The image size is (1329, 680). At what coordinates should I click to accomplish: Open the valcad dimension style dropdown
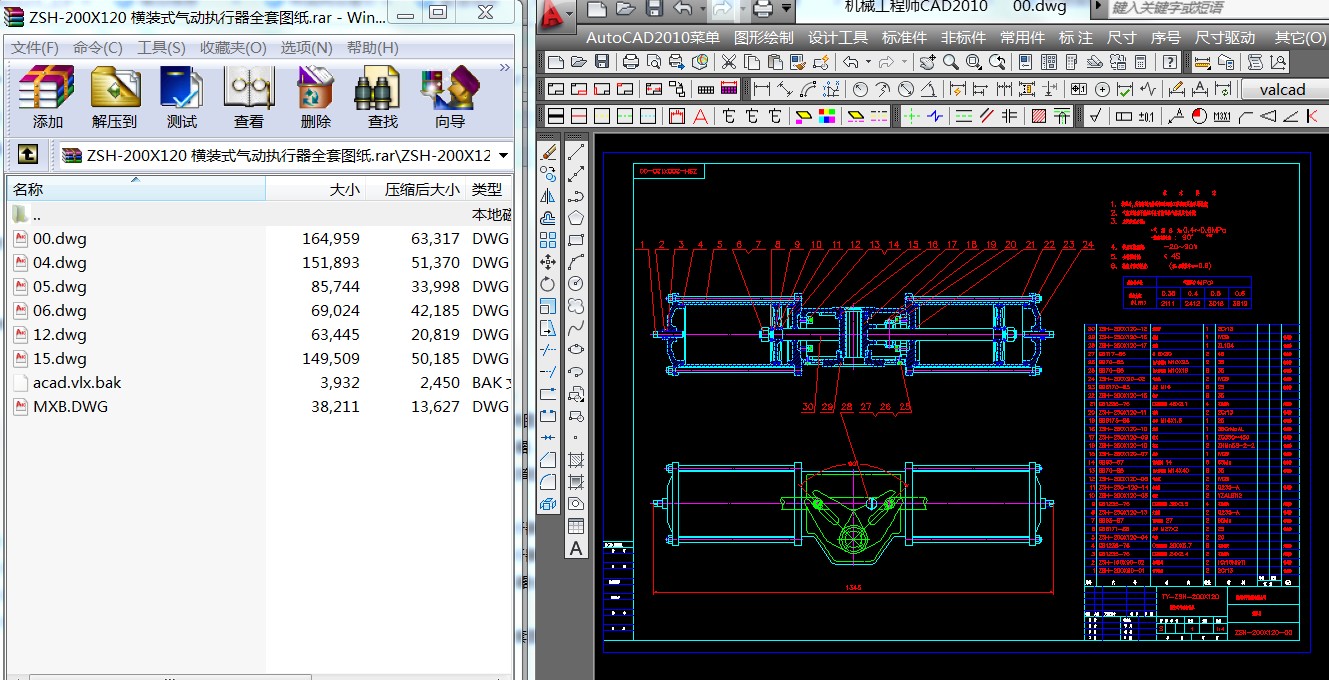pyautogui.click(x=1284, y=89)
